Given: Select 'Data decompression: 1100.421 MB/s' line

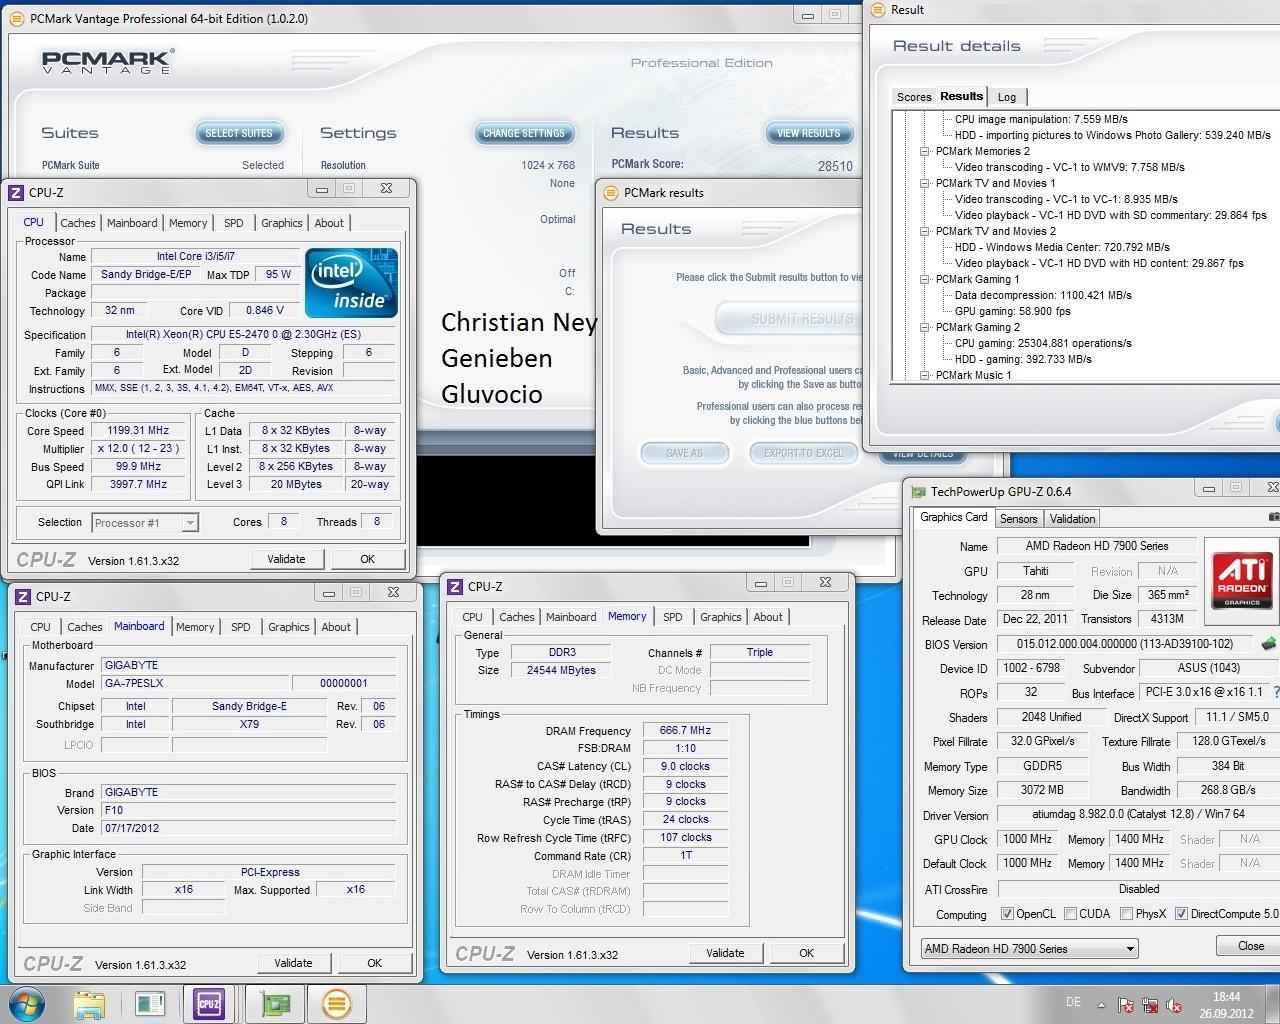Looking at the screenshot, I should tap(1043, 295).
